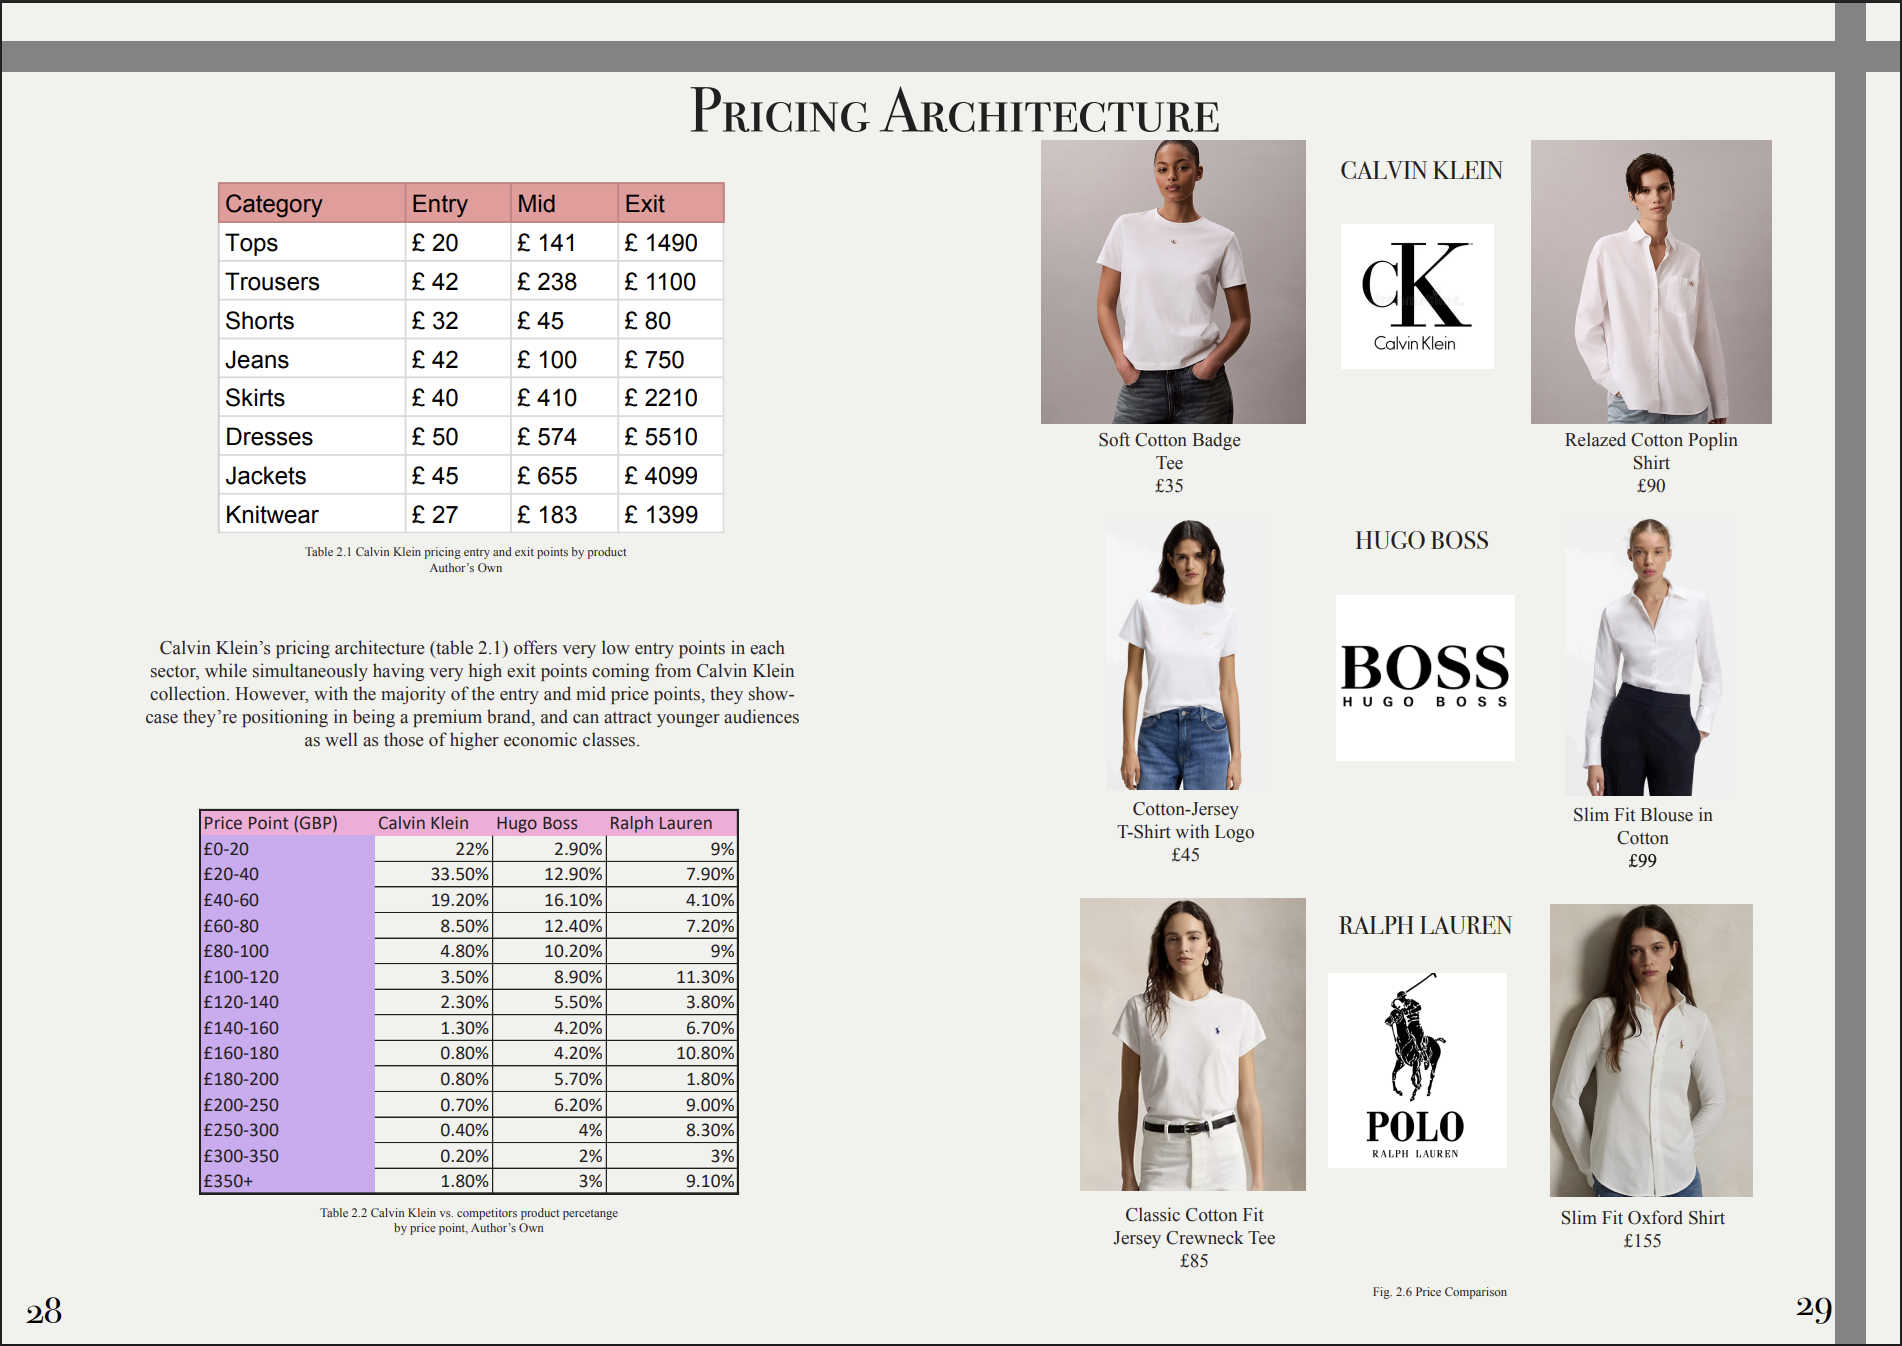Select the Slim Fit Blouse in Cotton photo

1649,656
